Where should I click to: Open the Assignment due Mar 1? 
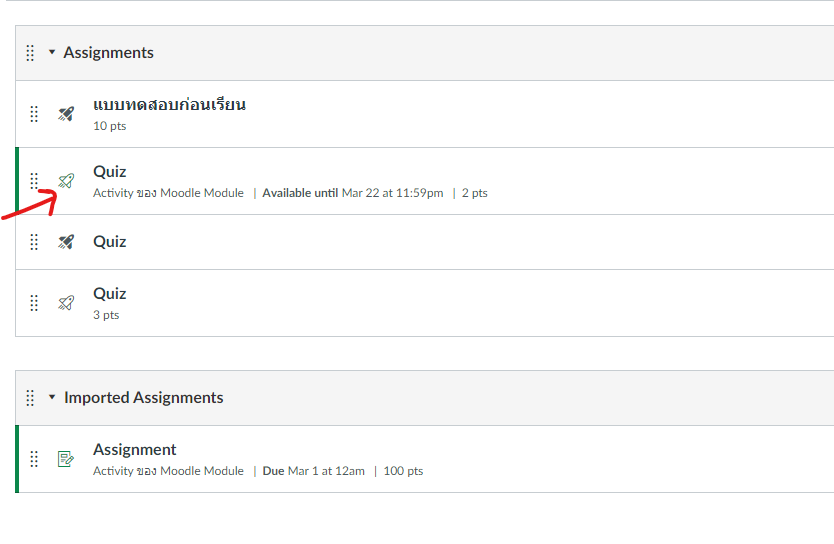[134, 450]
